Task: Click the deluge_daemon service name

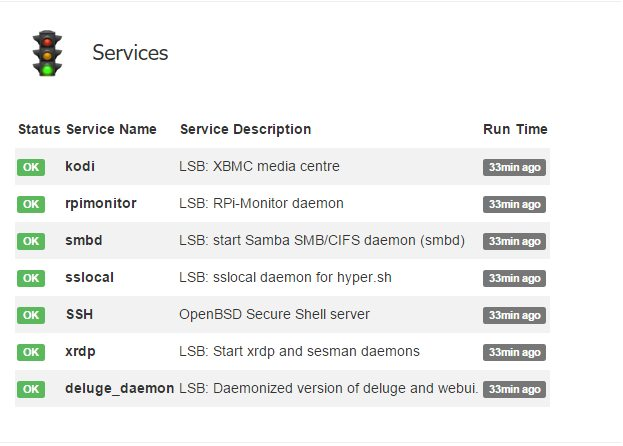Action: click(x=120, y=388)
